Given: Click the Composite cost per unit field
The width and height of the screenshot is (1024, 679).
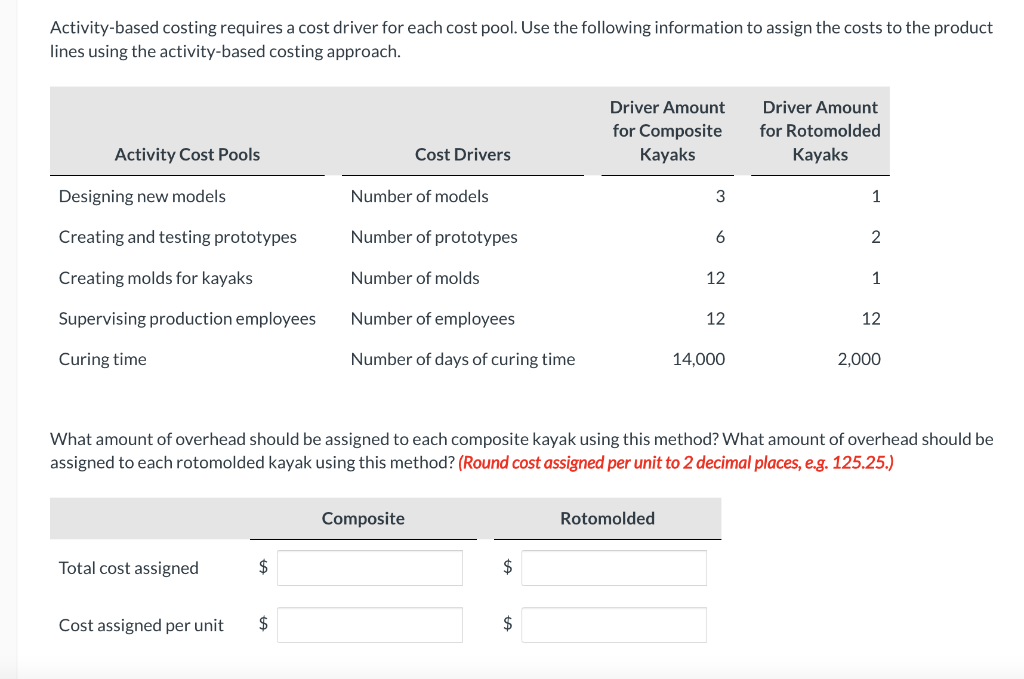Looking at the screenshot, I should tap(369, 624).
